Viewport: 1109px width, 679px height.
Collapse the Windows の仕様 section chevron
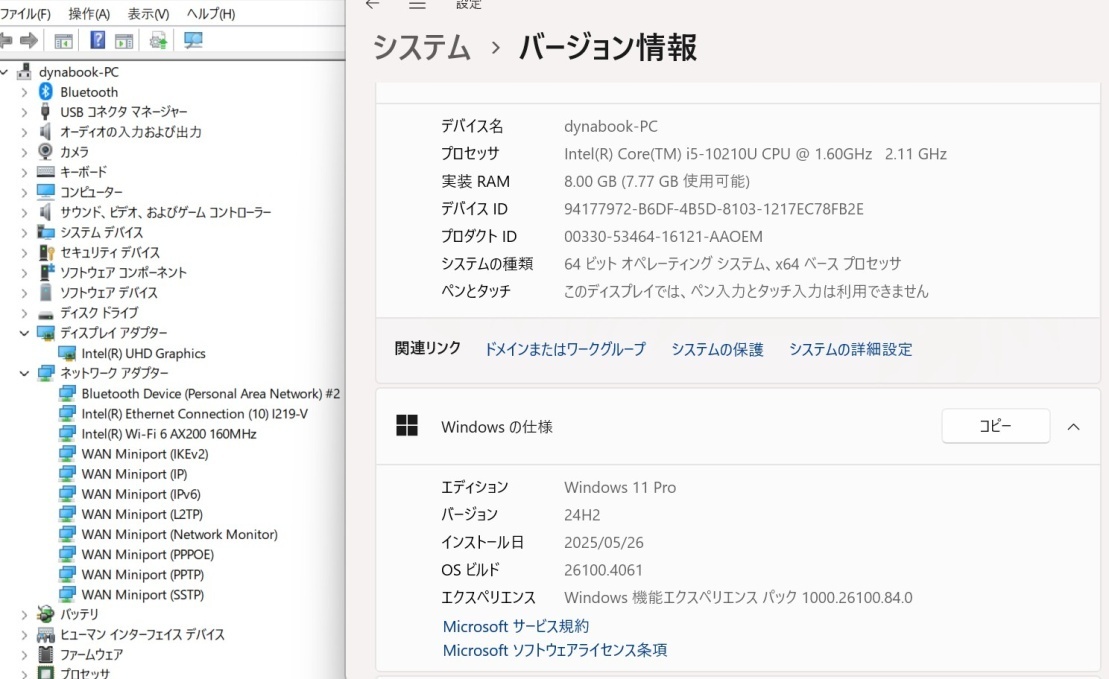pos(1073,427)
